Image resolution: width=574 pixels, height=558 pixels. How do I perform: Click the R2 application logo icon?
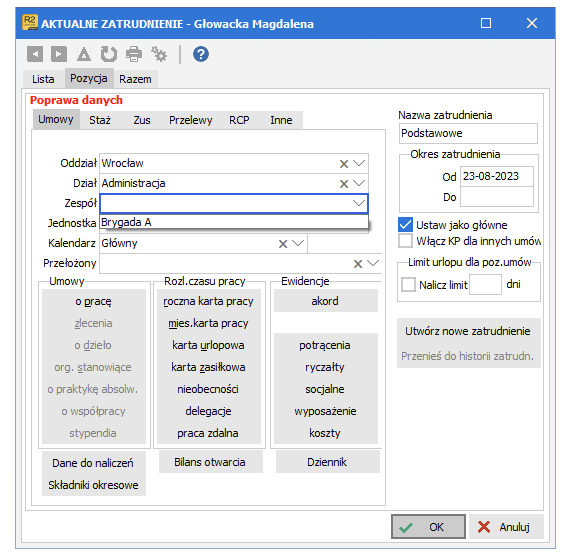(30, 23)
